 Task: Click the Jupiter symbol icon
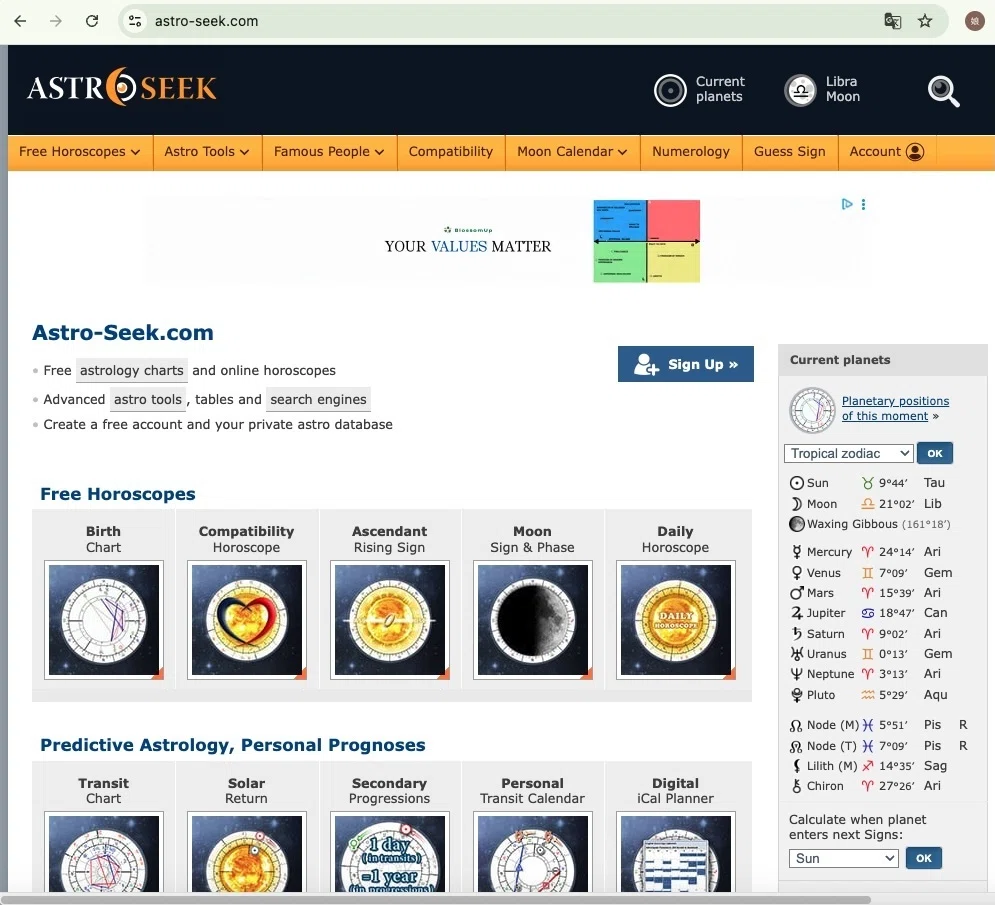(797, 613)
